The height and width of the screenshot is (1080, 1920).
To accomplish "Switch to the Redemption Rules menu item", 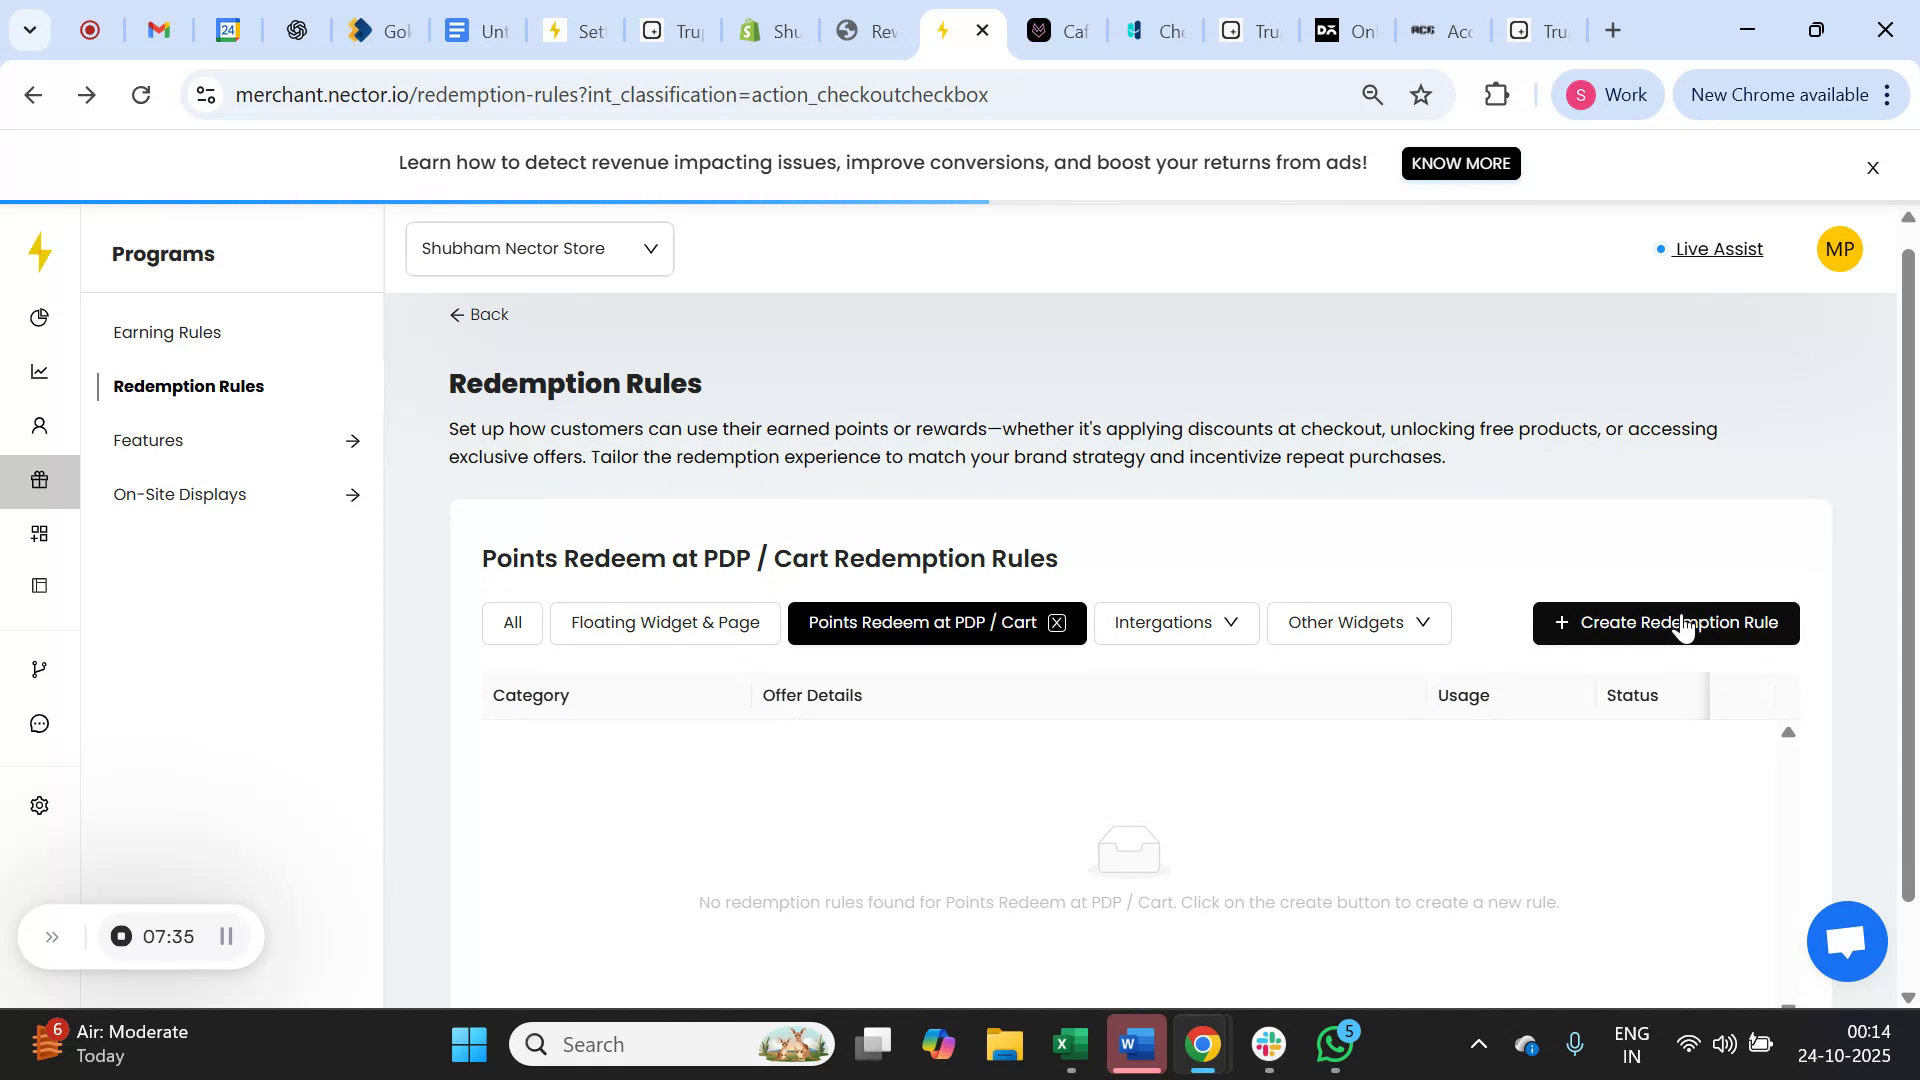I will (189, 386).
